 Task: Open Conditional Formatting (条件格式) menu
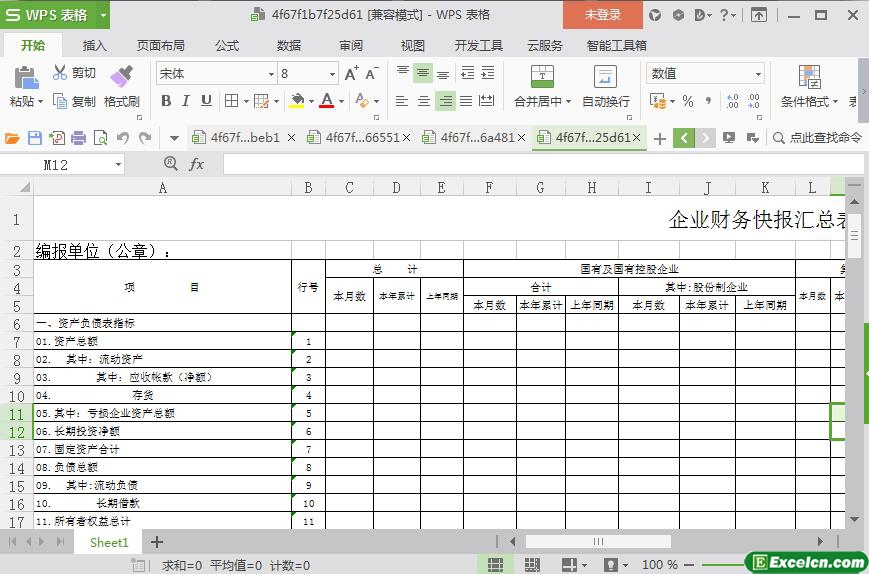coord(809,86)
